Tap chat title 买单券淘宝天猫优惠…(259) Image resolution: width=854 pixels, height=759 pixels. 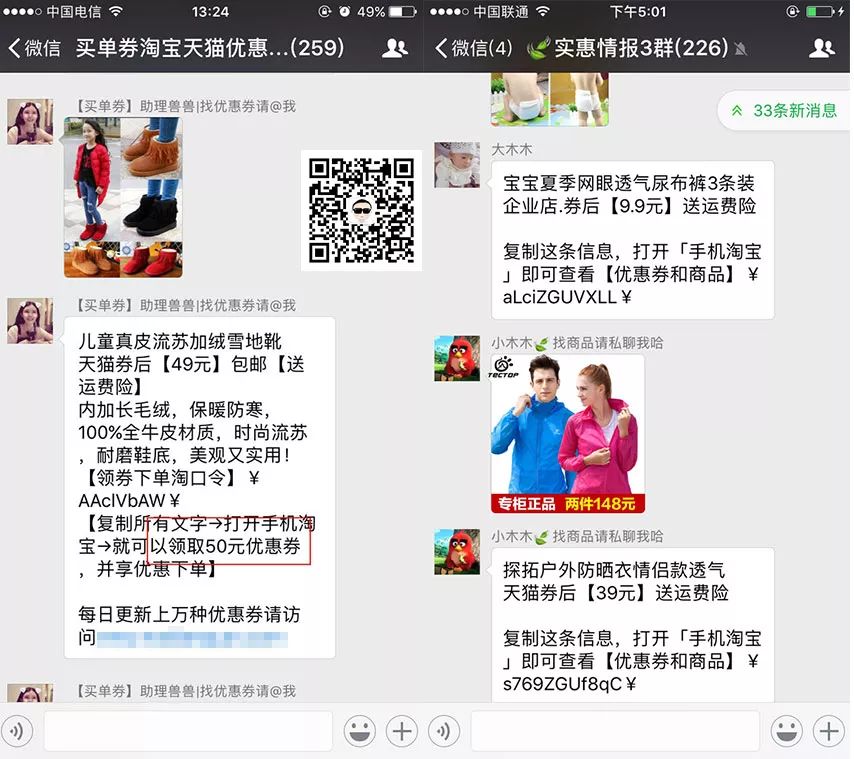[x=210, y=48]
